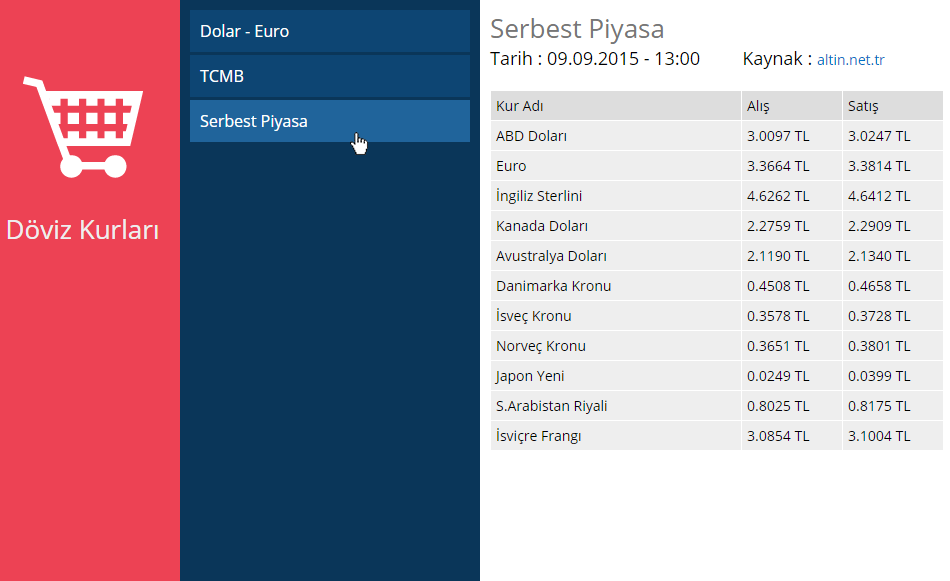Select the Kanada Doları row

[717, 226]
